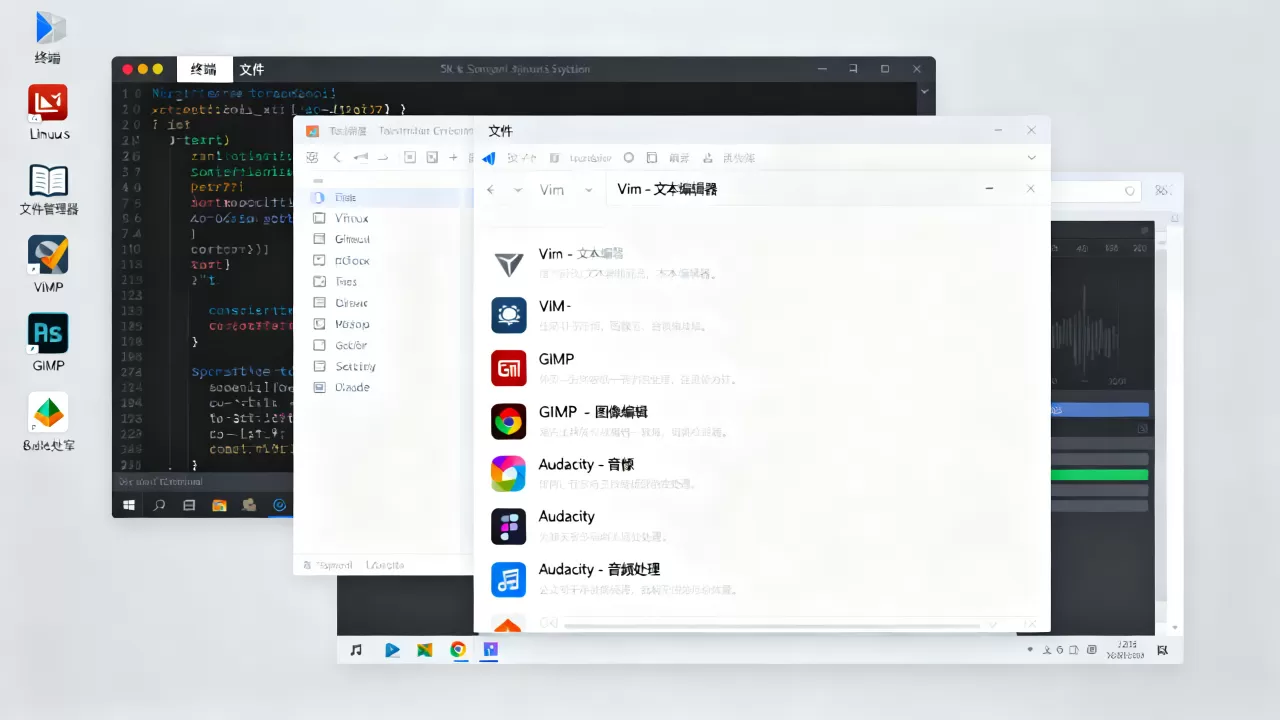This screenshot has height=720, width=1280.
Task: Switch to the 文件 tab in terminal window
Action: (252, 69)
